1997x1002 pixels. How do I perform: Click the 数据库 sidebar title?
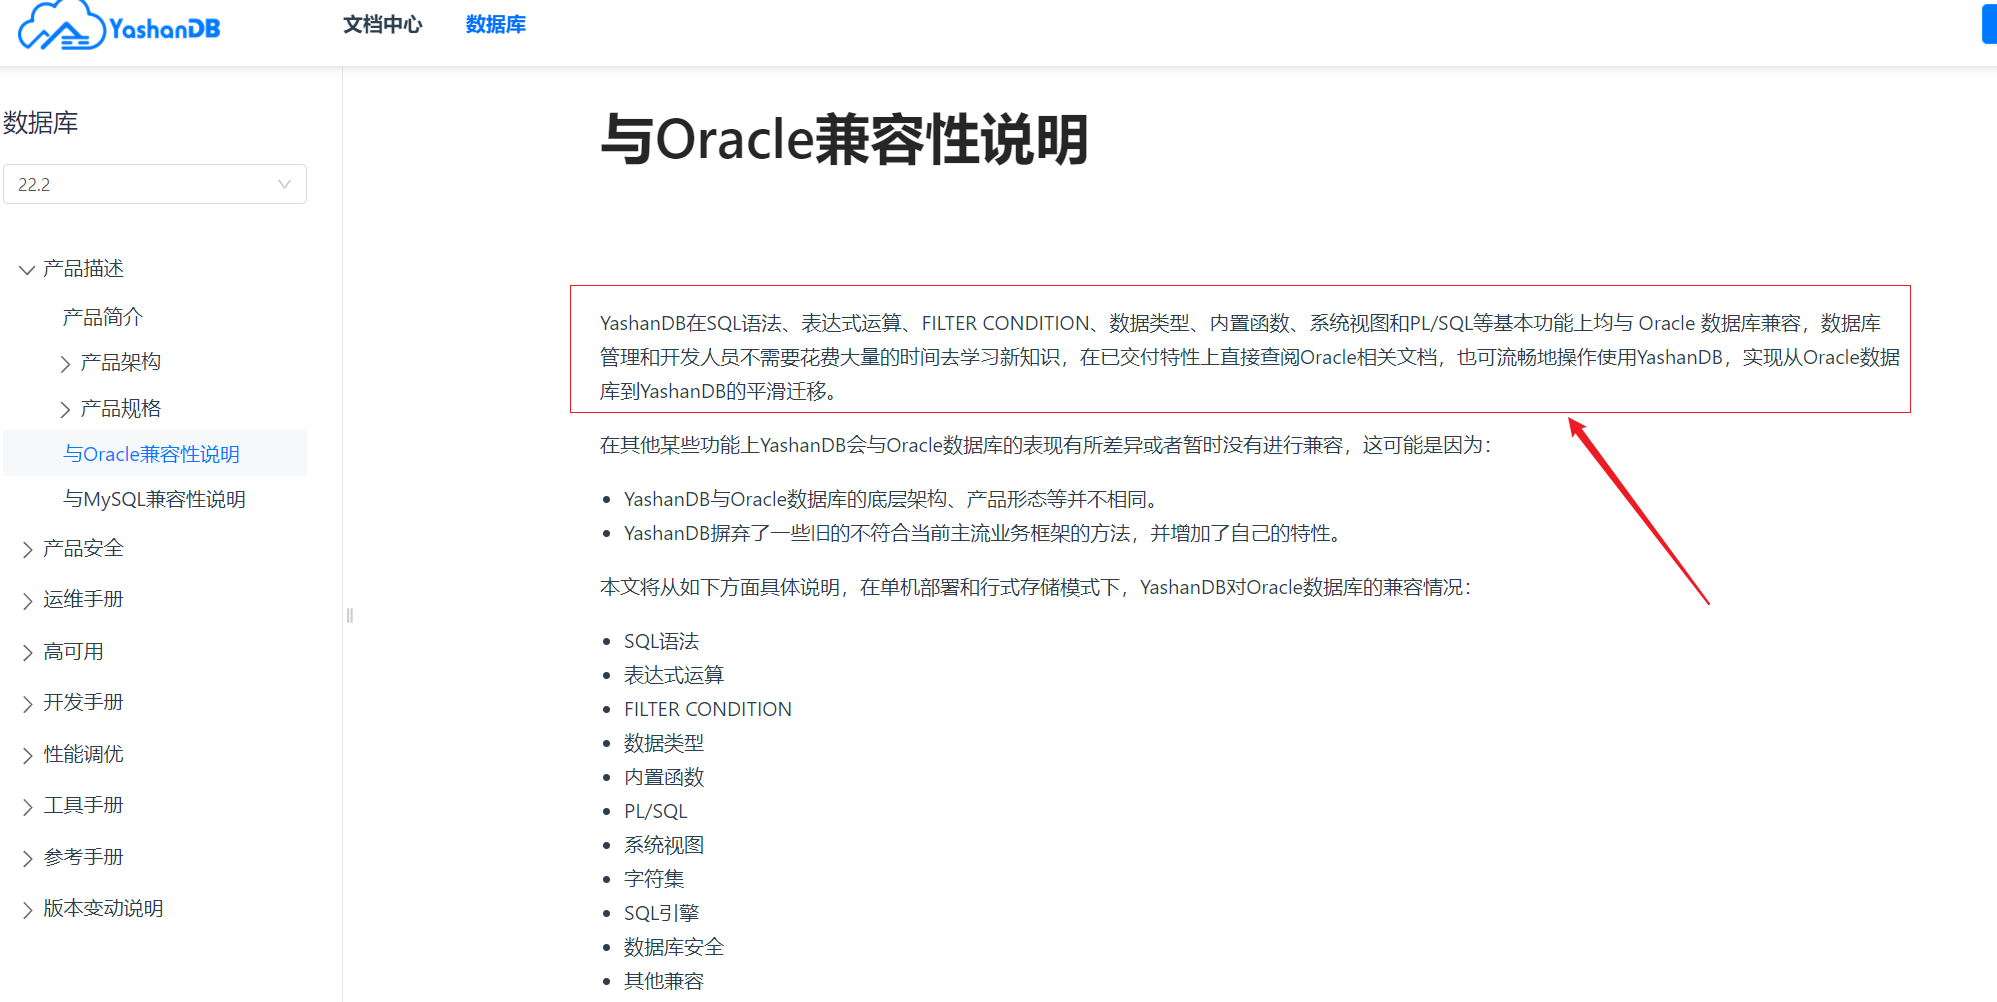41,123
